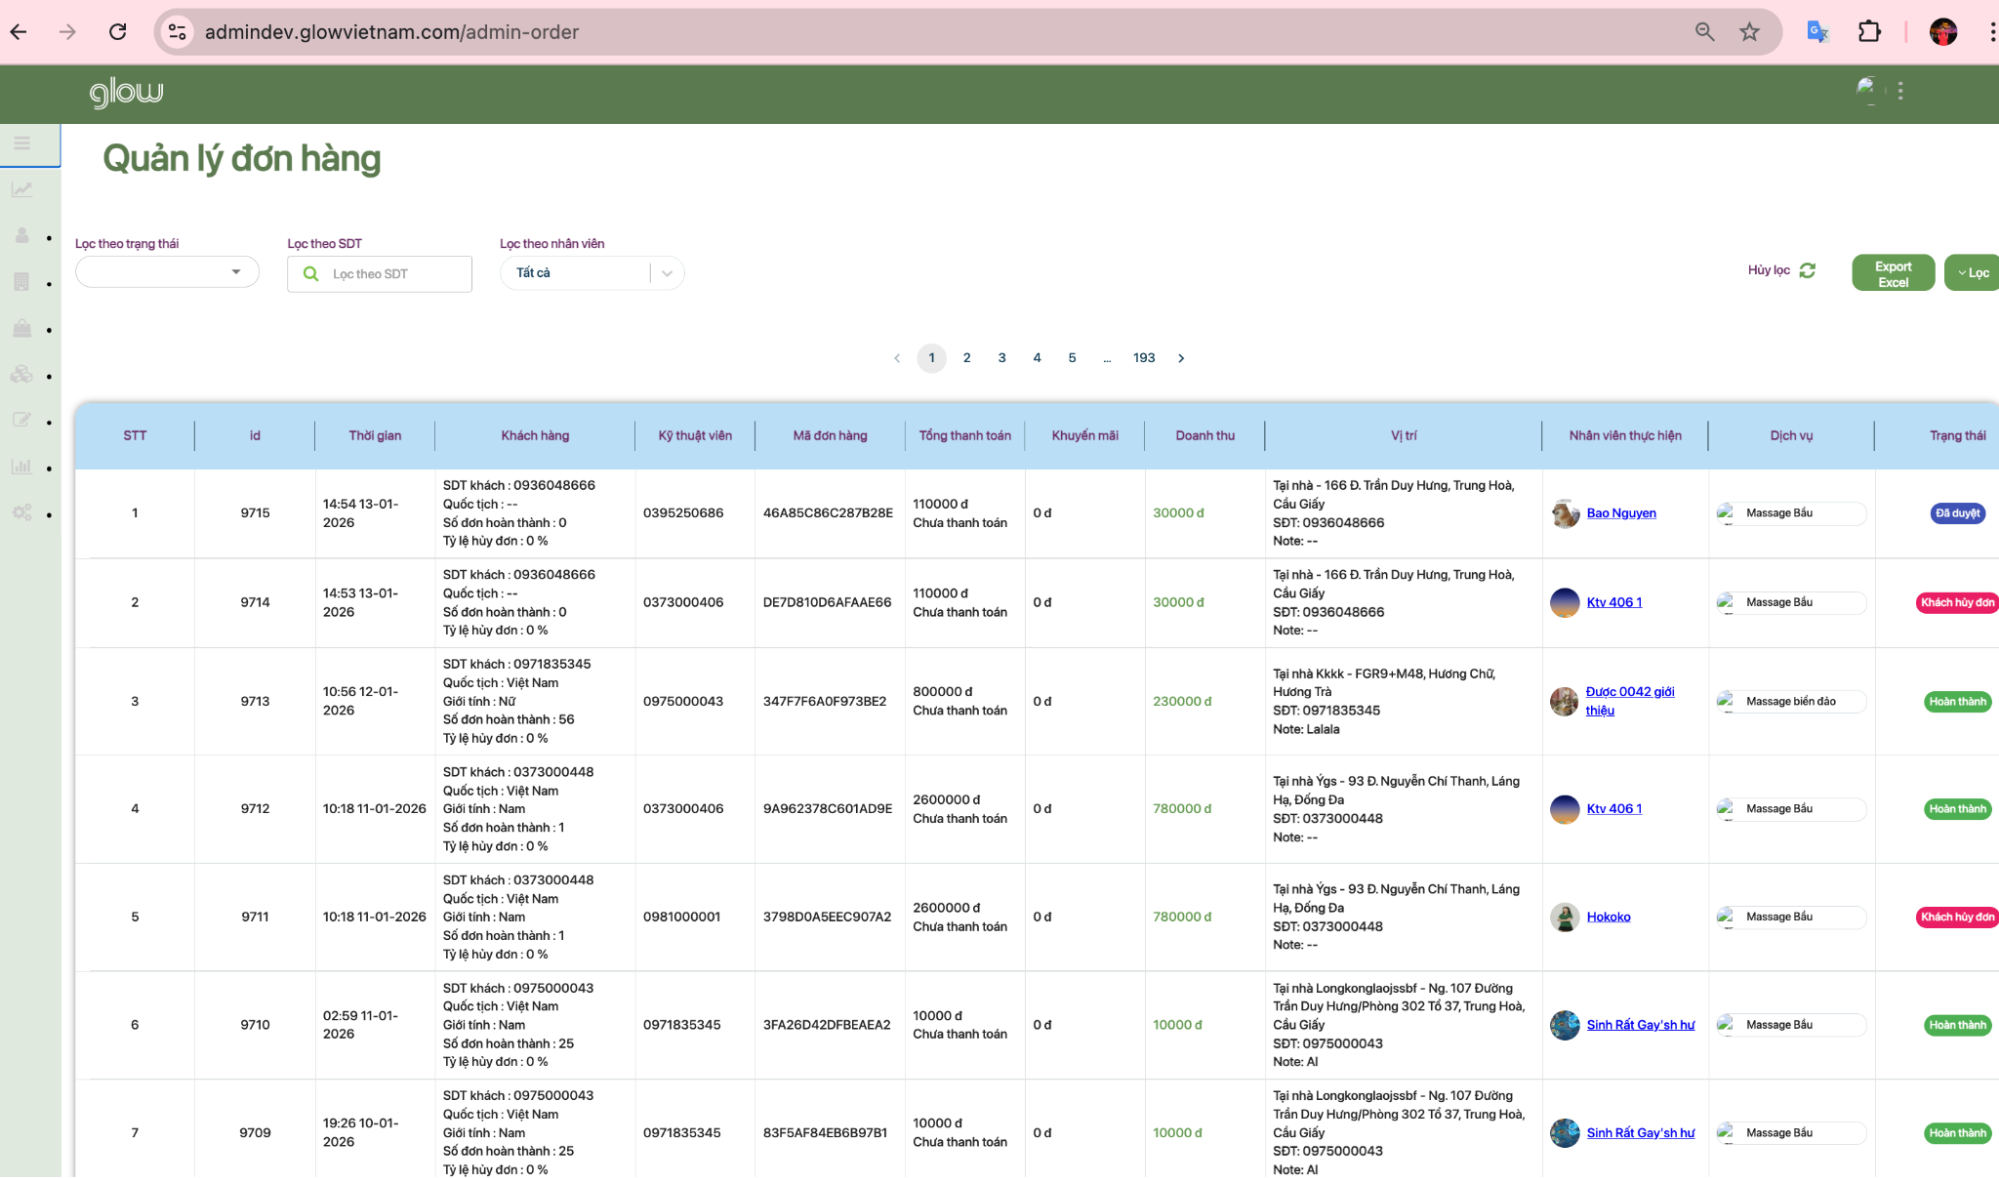Expand the Lọc theo nhân viên dropdown
Image resolution: width=1999 pixels, height=1178 pixels.
pyautogui.click(x=591, y=273)
